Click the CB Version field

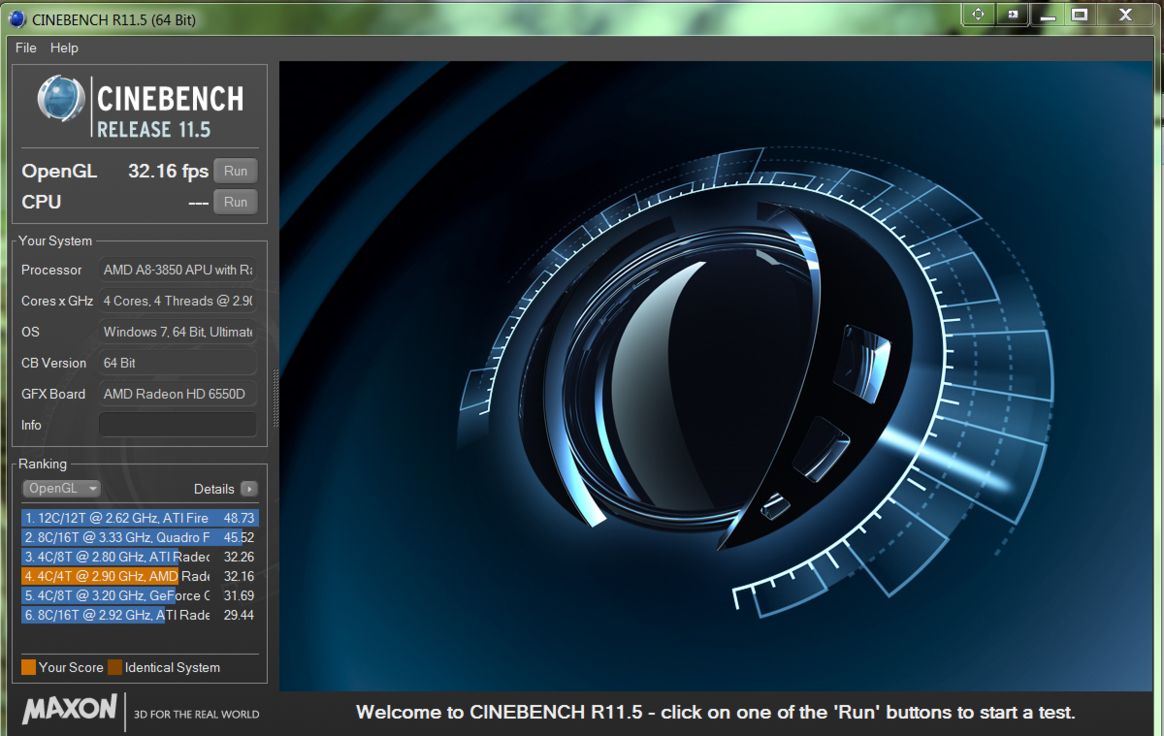point(177,363)
